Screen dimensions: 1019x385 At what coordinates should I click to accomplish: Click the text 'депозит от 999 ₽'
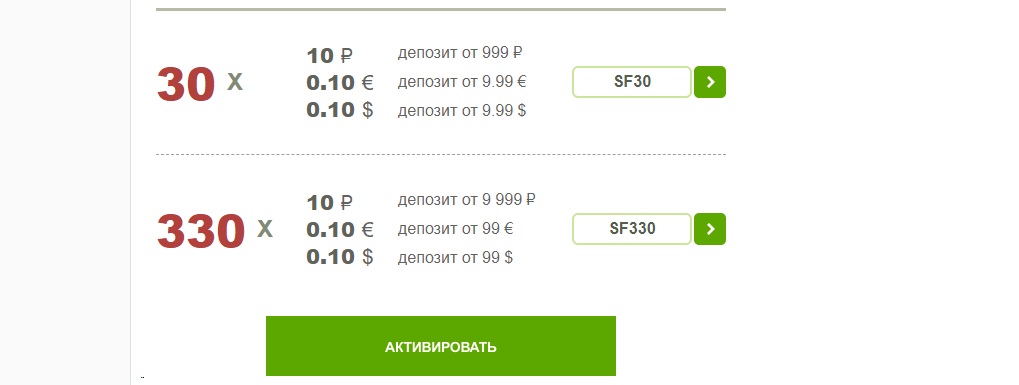[460, 53]
